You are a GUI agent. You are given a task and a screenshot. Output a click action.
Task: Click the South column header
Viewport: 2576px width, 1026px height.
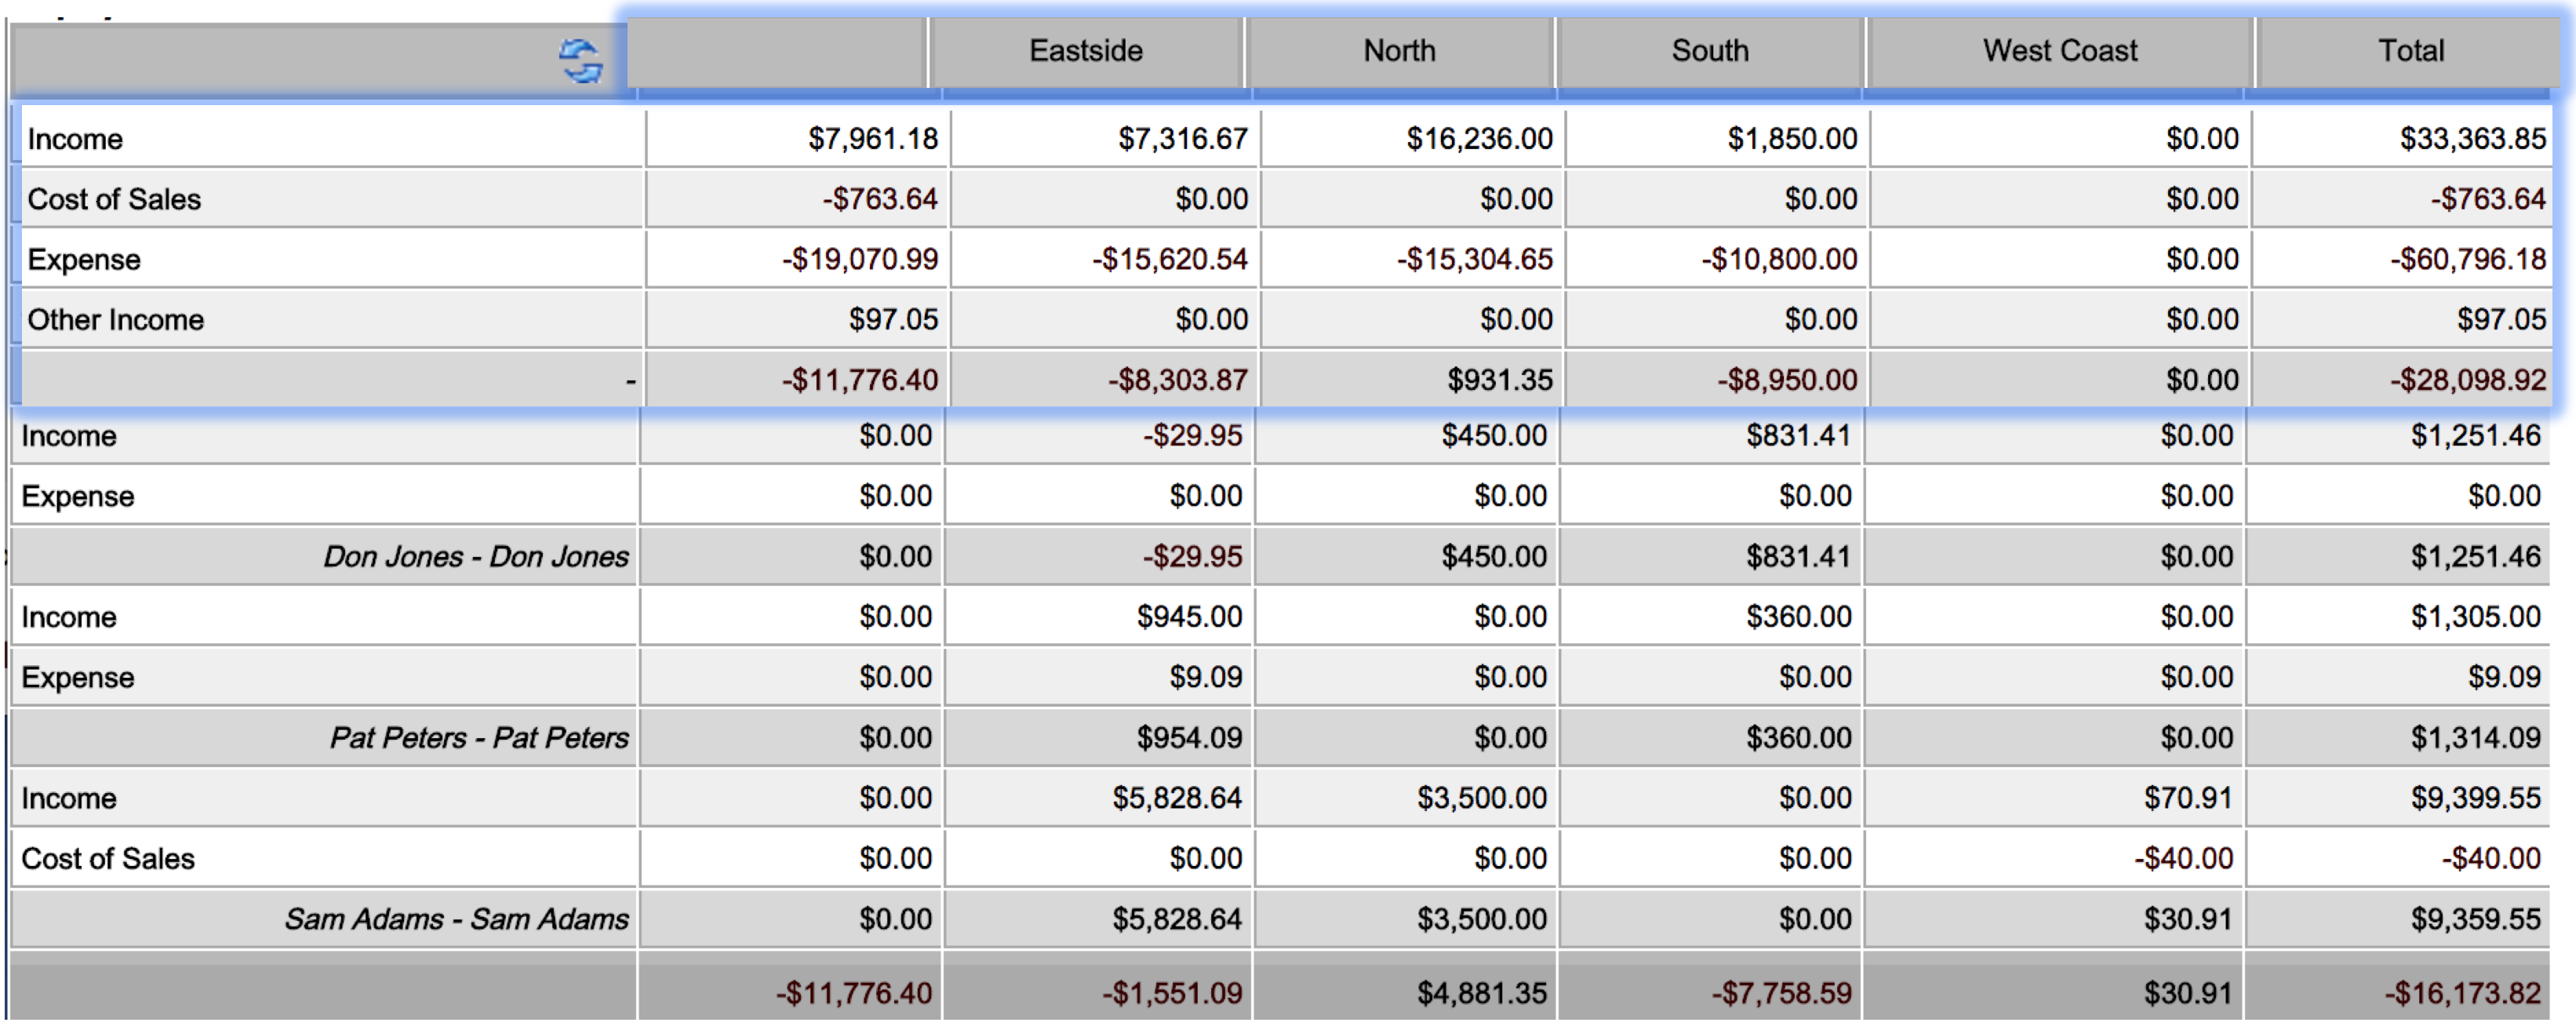point(1709,52)
